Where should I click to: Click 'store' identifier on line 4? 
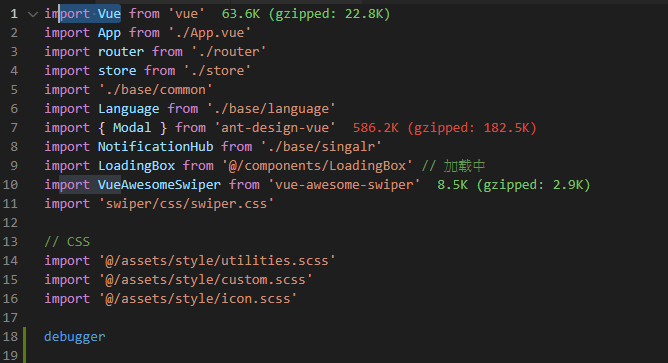(x=117, y=71)
